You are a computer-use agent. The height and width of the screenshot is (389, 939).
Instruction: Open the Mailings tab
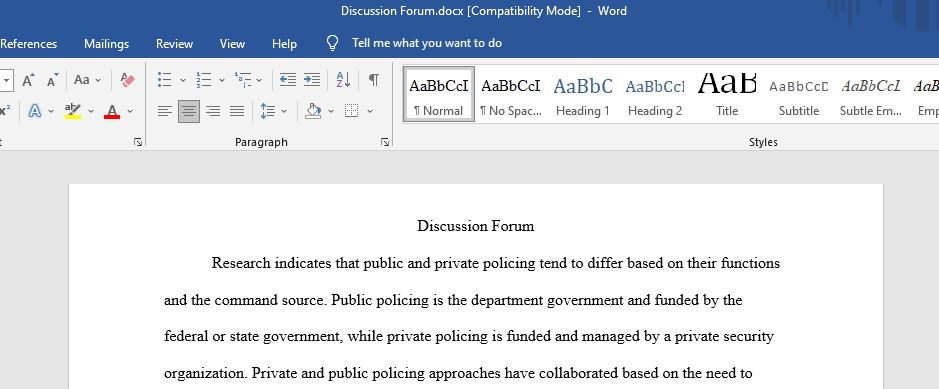(107, 44)
